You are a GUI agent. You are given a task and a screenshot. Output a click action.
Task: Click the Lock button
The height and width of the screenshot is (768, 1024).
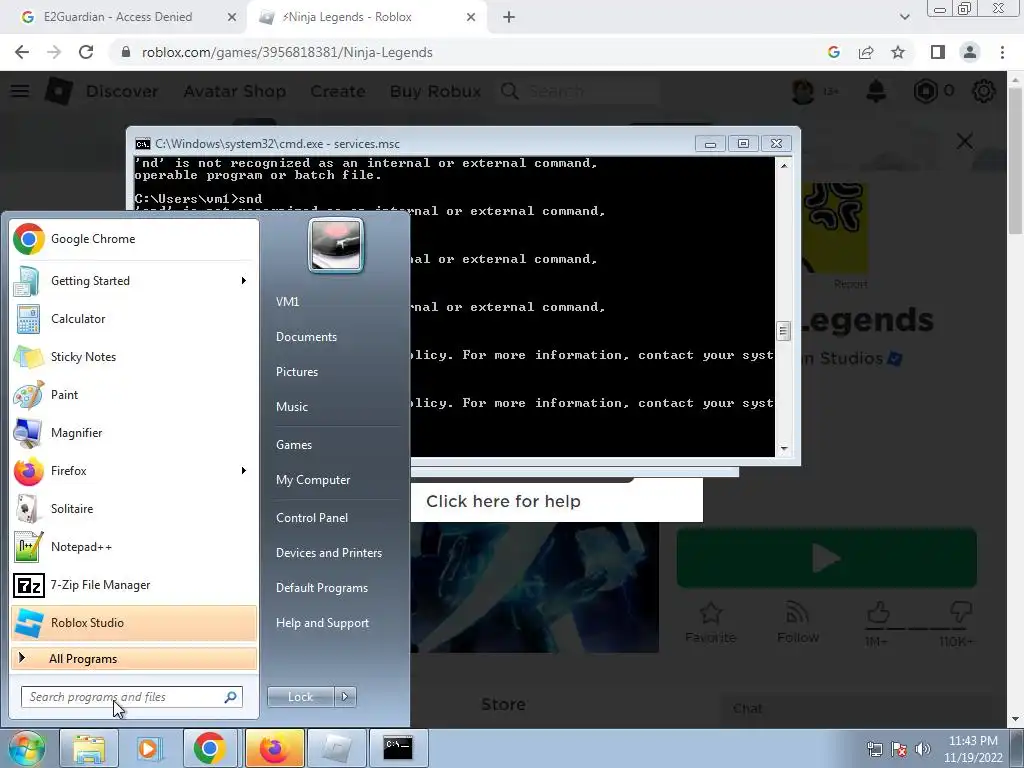[300, 697]
